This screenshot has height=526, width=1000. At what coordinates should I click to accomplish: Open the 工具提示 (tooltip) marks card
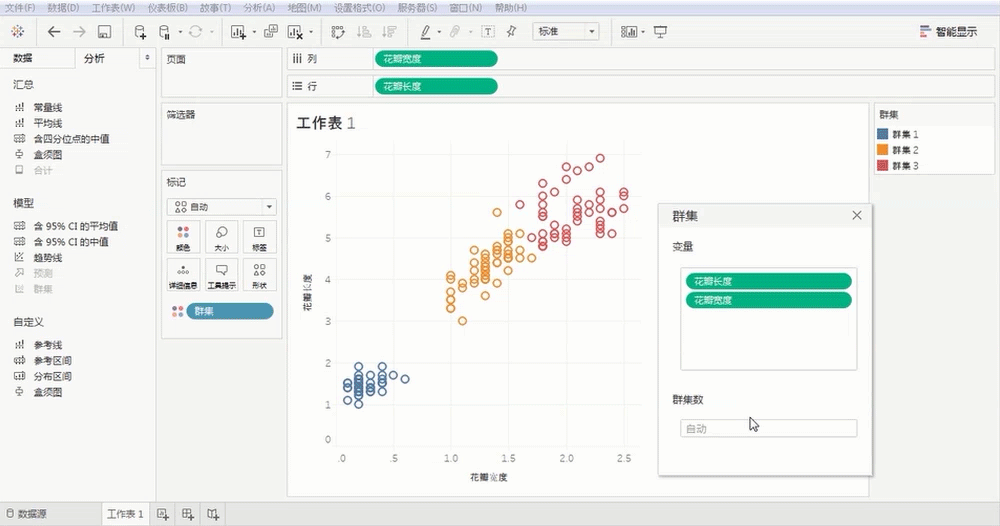tap(221, 275)
